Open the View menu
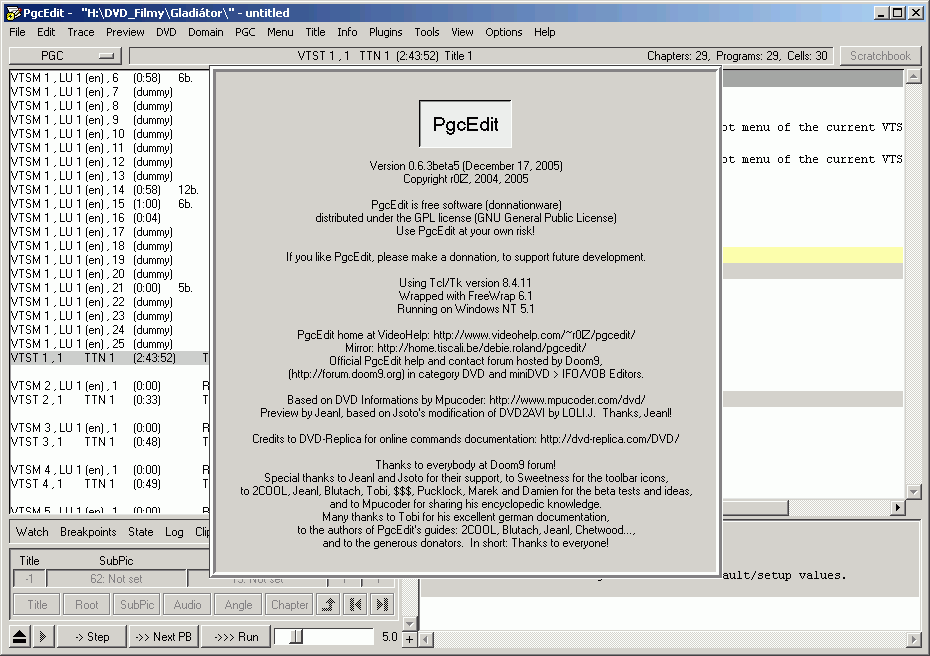This screenshot has width=930, height=656. tap(462, 32)
